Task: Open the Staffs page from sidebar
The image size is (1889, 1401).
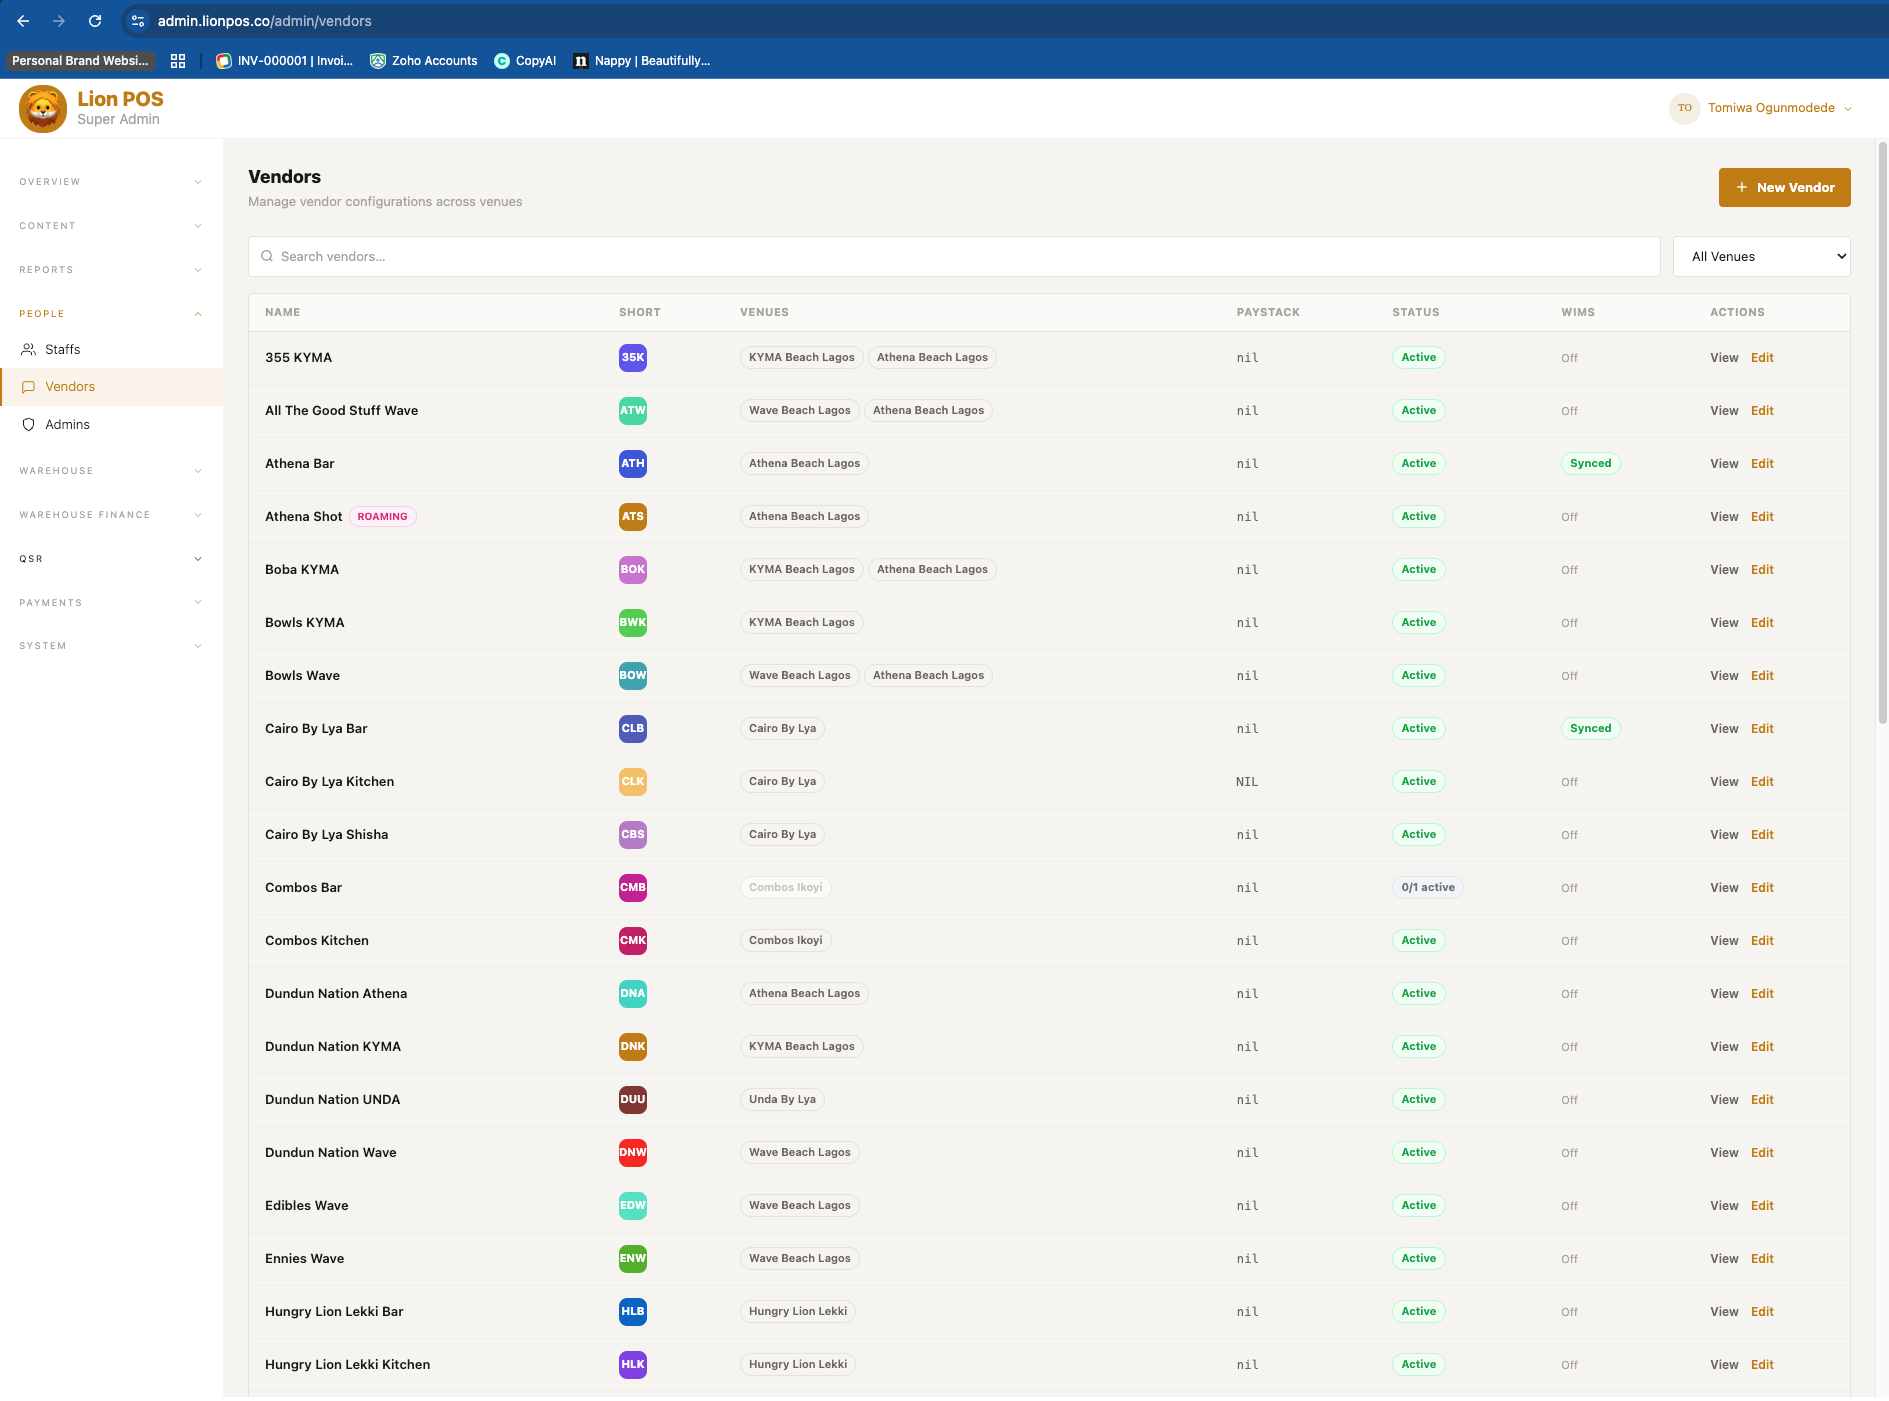Action: [111, 350]
